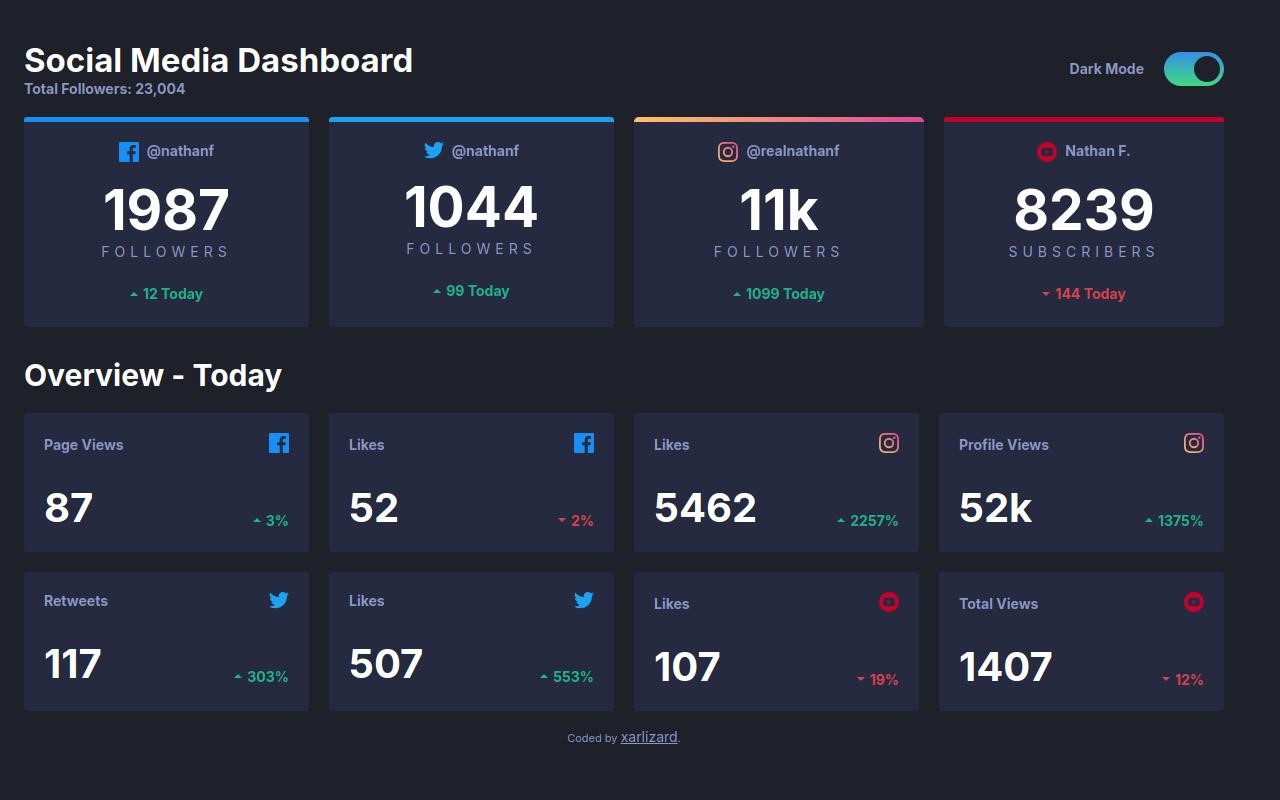
Task: Toggle the Dark Mode switch
Action: (x=1193, y=69)
